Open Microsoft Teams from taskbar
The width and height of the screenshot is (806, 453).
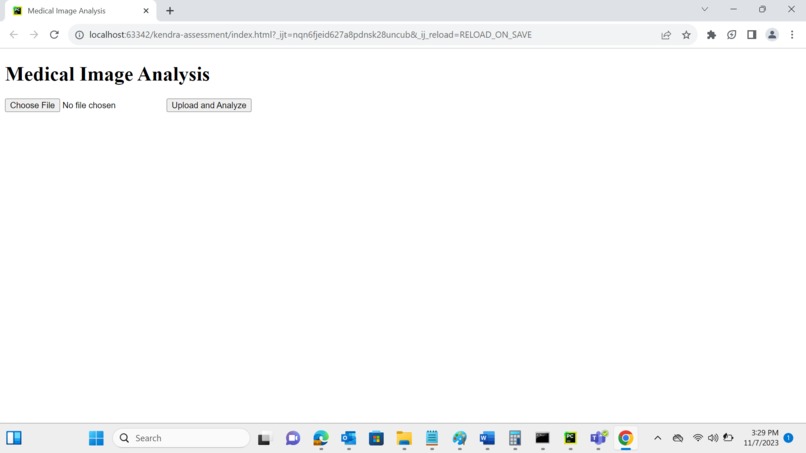pos(598,438)
